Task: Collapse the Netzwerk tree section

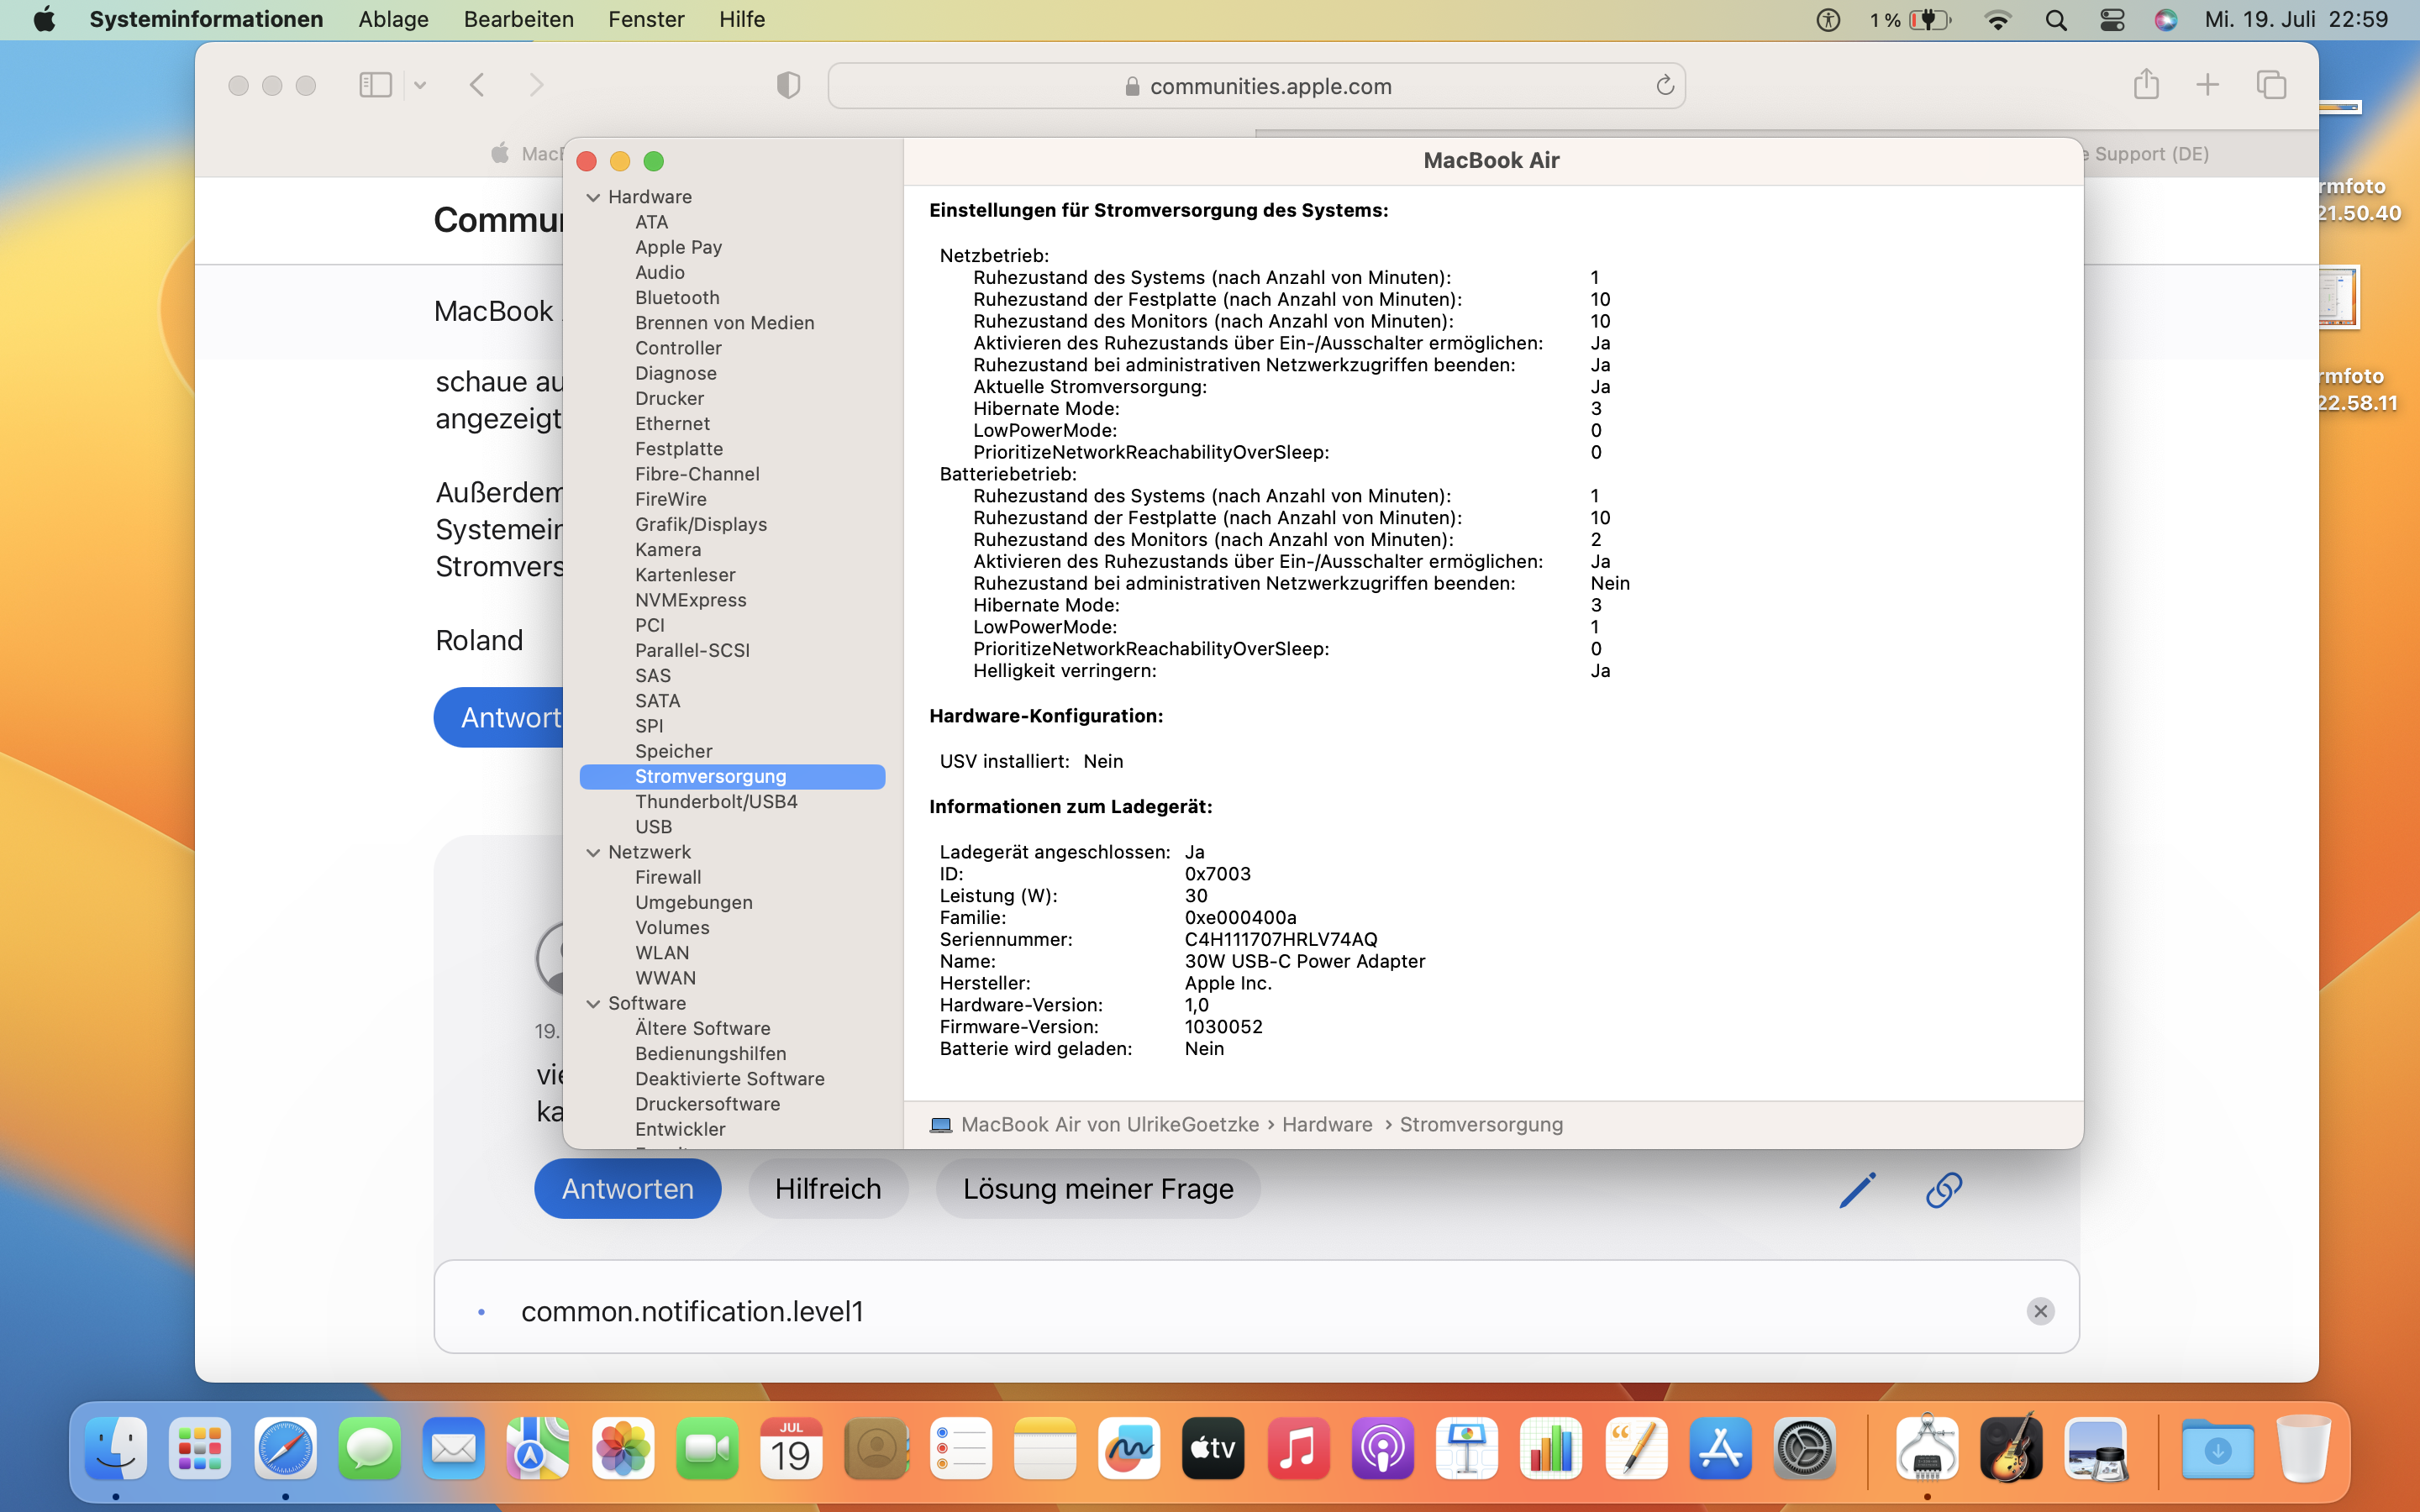Action: [x=593, y=852]
